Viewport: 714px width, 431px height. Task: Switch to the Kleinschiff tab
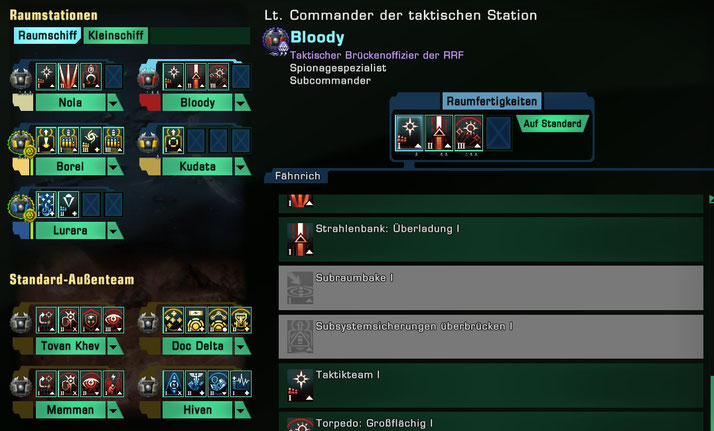point(116,35)
